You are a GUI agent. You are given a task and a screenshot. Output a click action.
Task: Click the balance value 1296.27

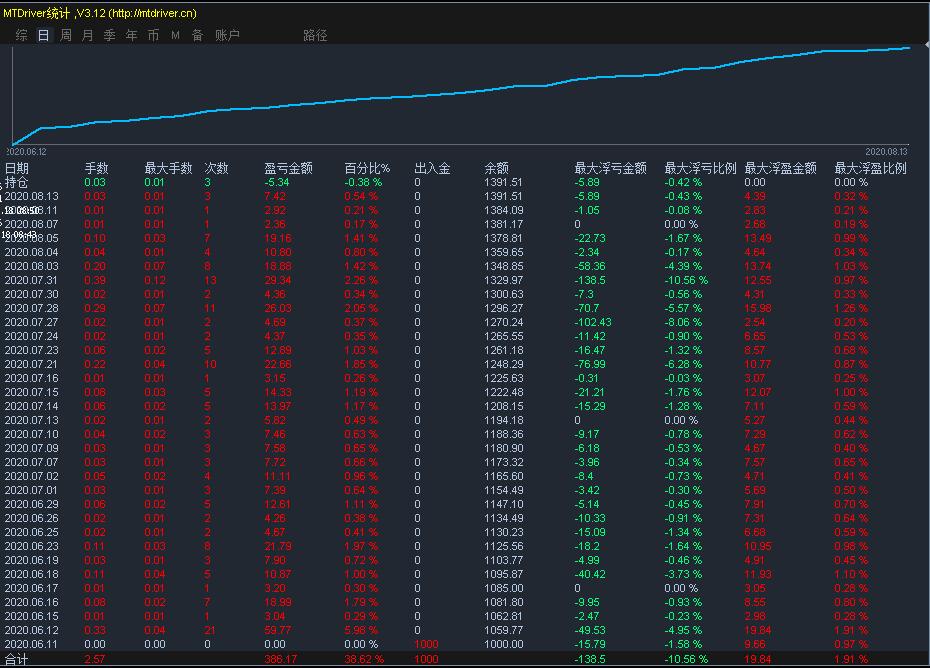pyautogui.click(x=504, y=308)
